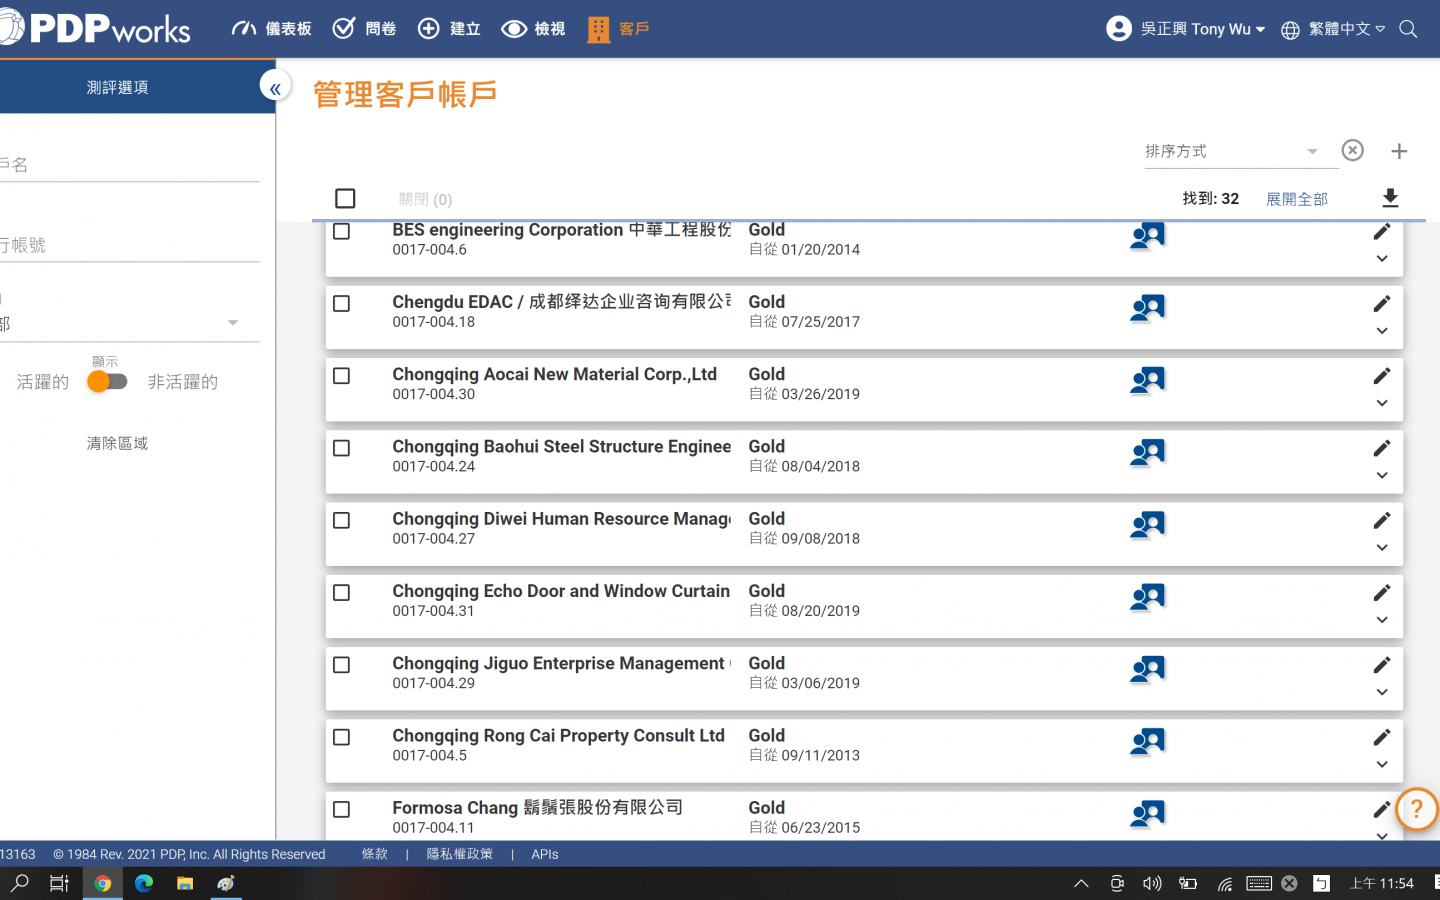Screen dimensions: 1440x900
Task: Click the 展開全部 link
Action: (1297, 199)
